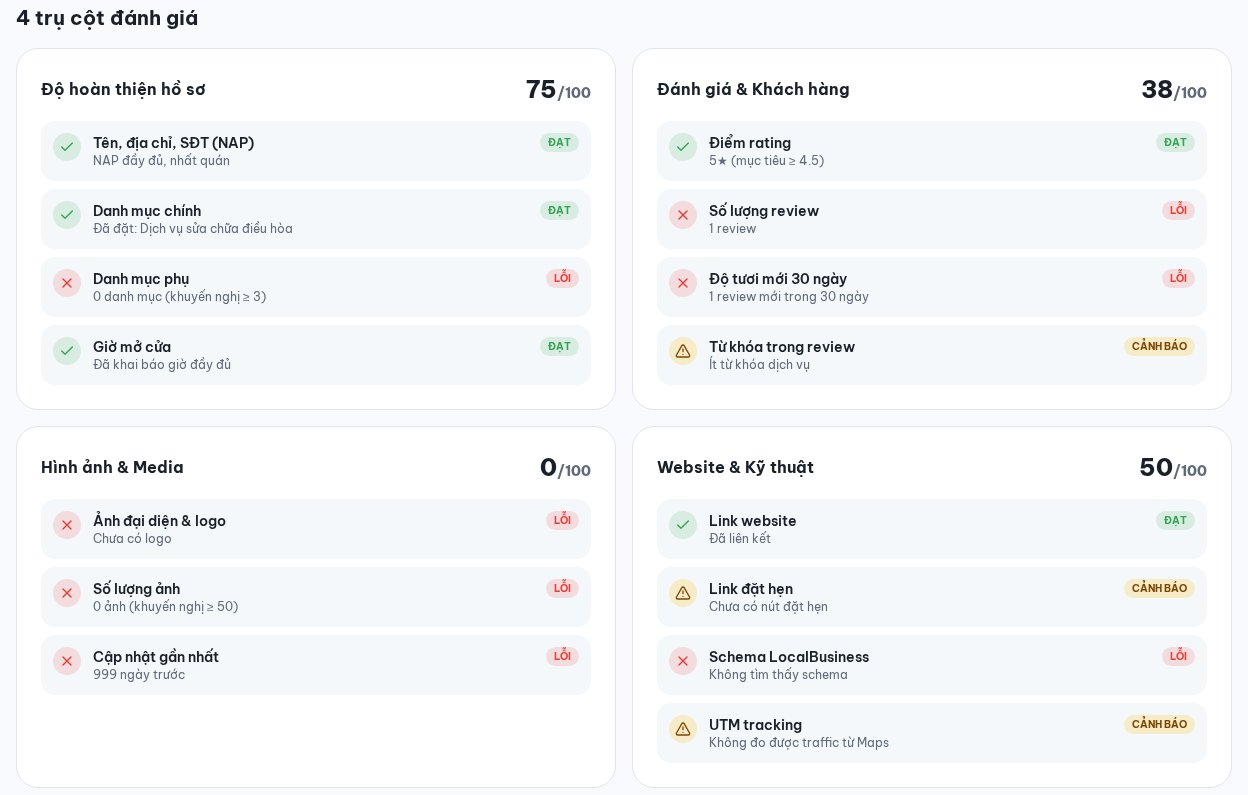Click the LỖI badge on Ảnh đại diện & logo row
Screen dimensions: 1248x795
[x=562, y=520]
